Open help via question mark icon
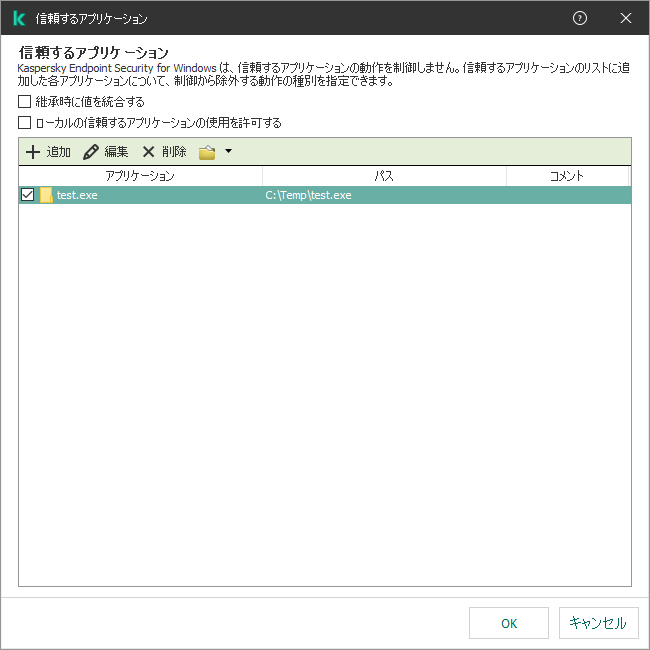 (580, 18)
